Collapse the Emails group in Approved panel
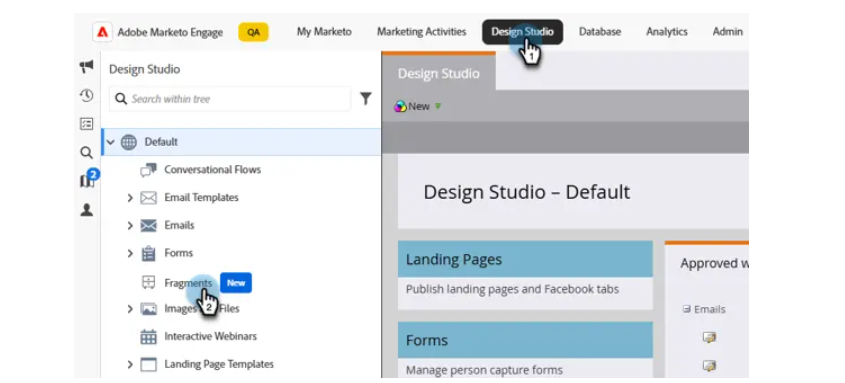 (x=686, y=309)
